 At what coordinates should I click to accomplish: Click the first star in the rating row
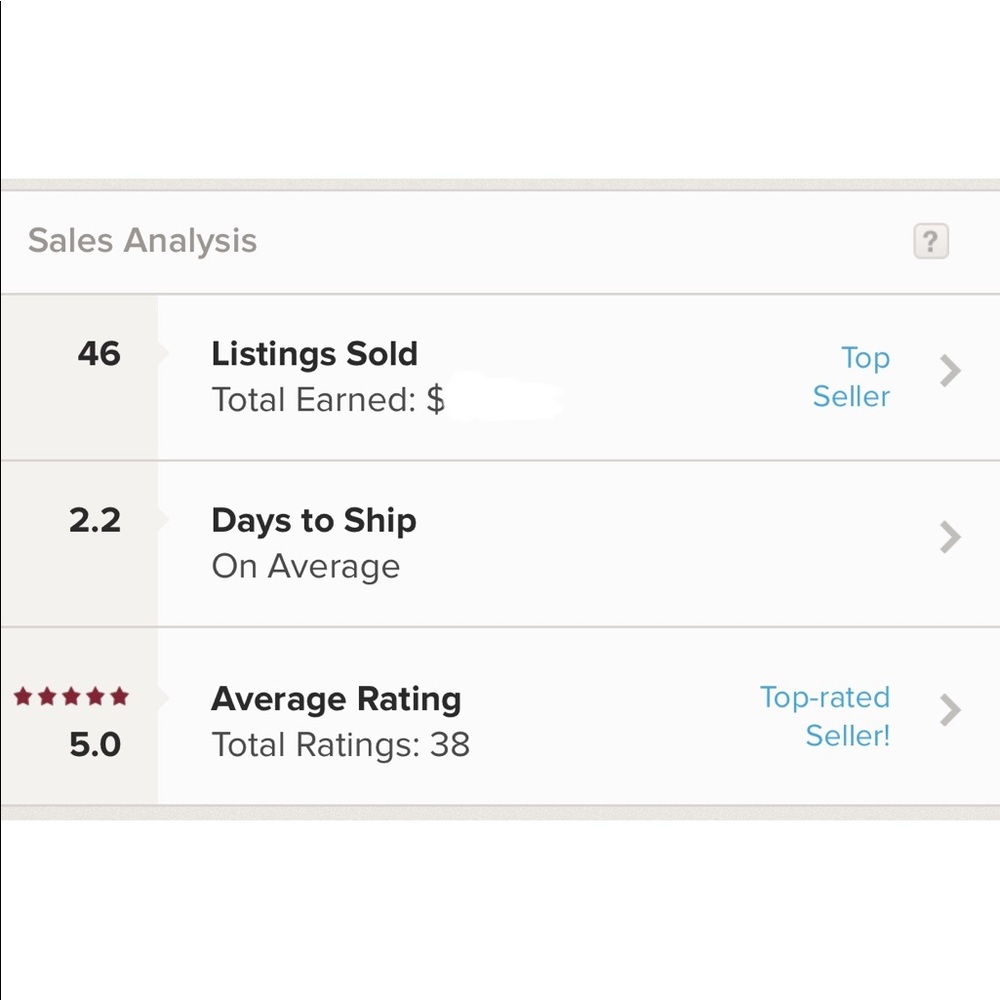22,695
